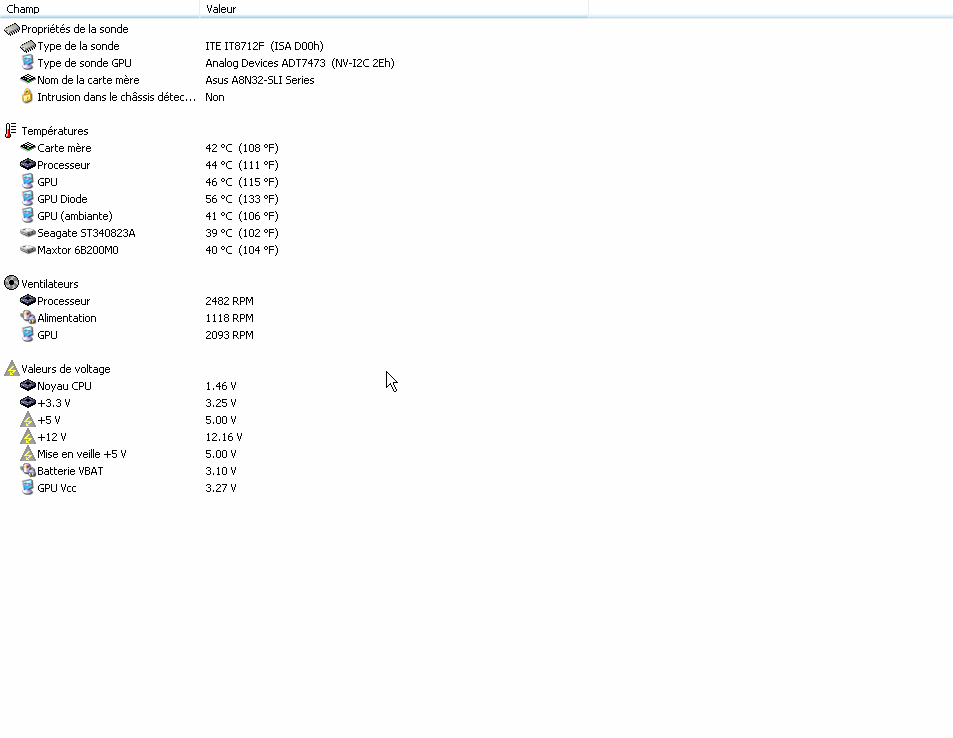Click the 41 °C (106 °F) value
This screenshot has width=953, height=738.
click(x=242, y=216)
